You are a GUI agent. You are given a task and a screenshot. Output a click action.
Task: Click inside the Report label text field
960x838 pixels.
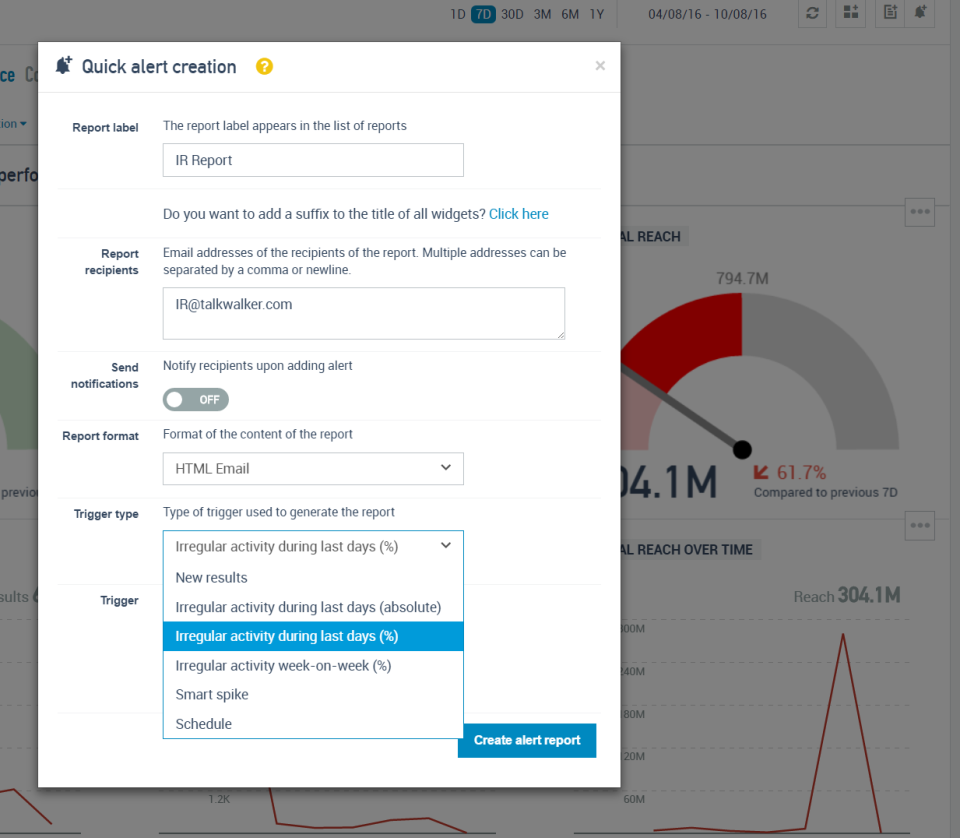click(x=313, y=159)
